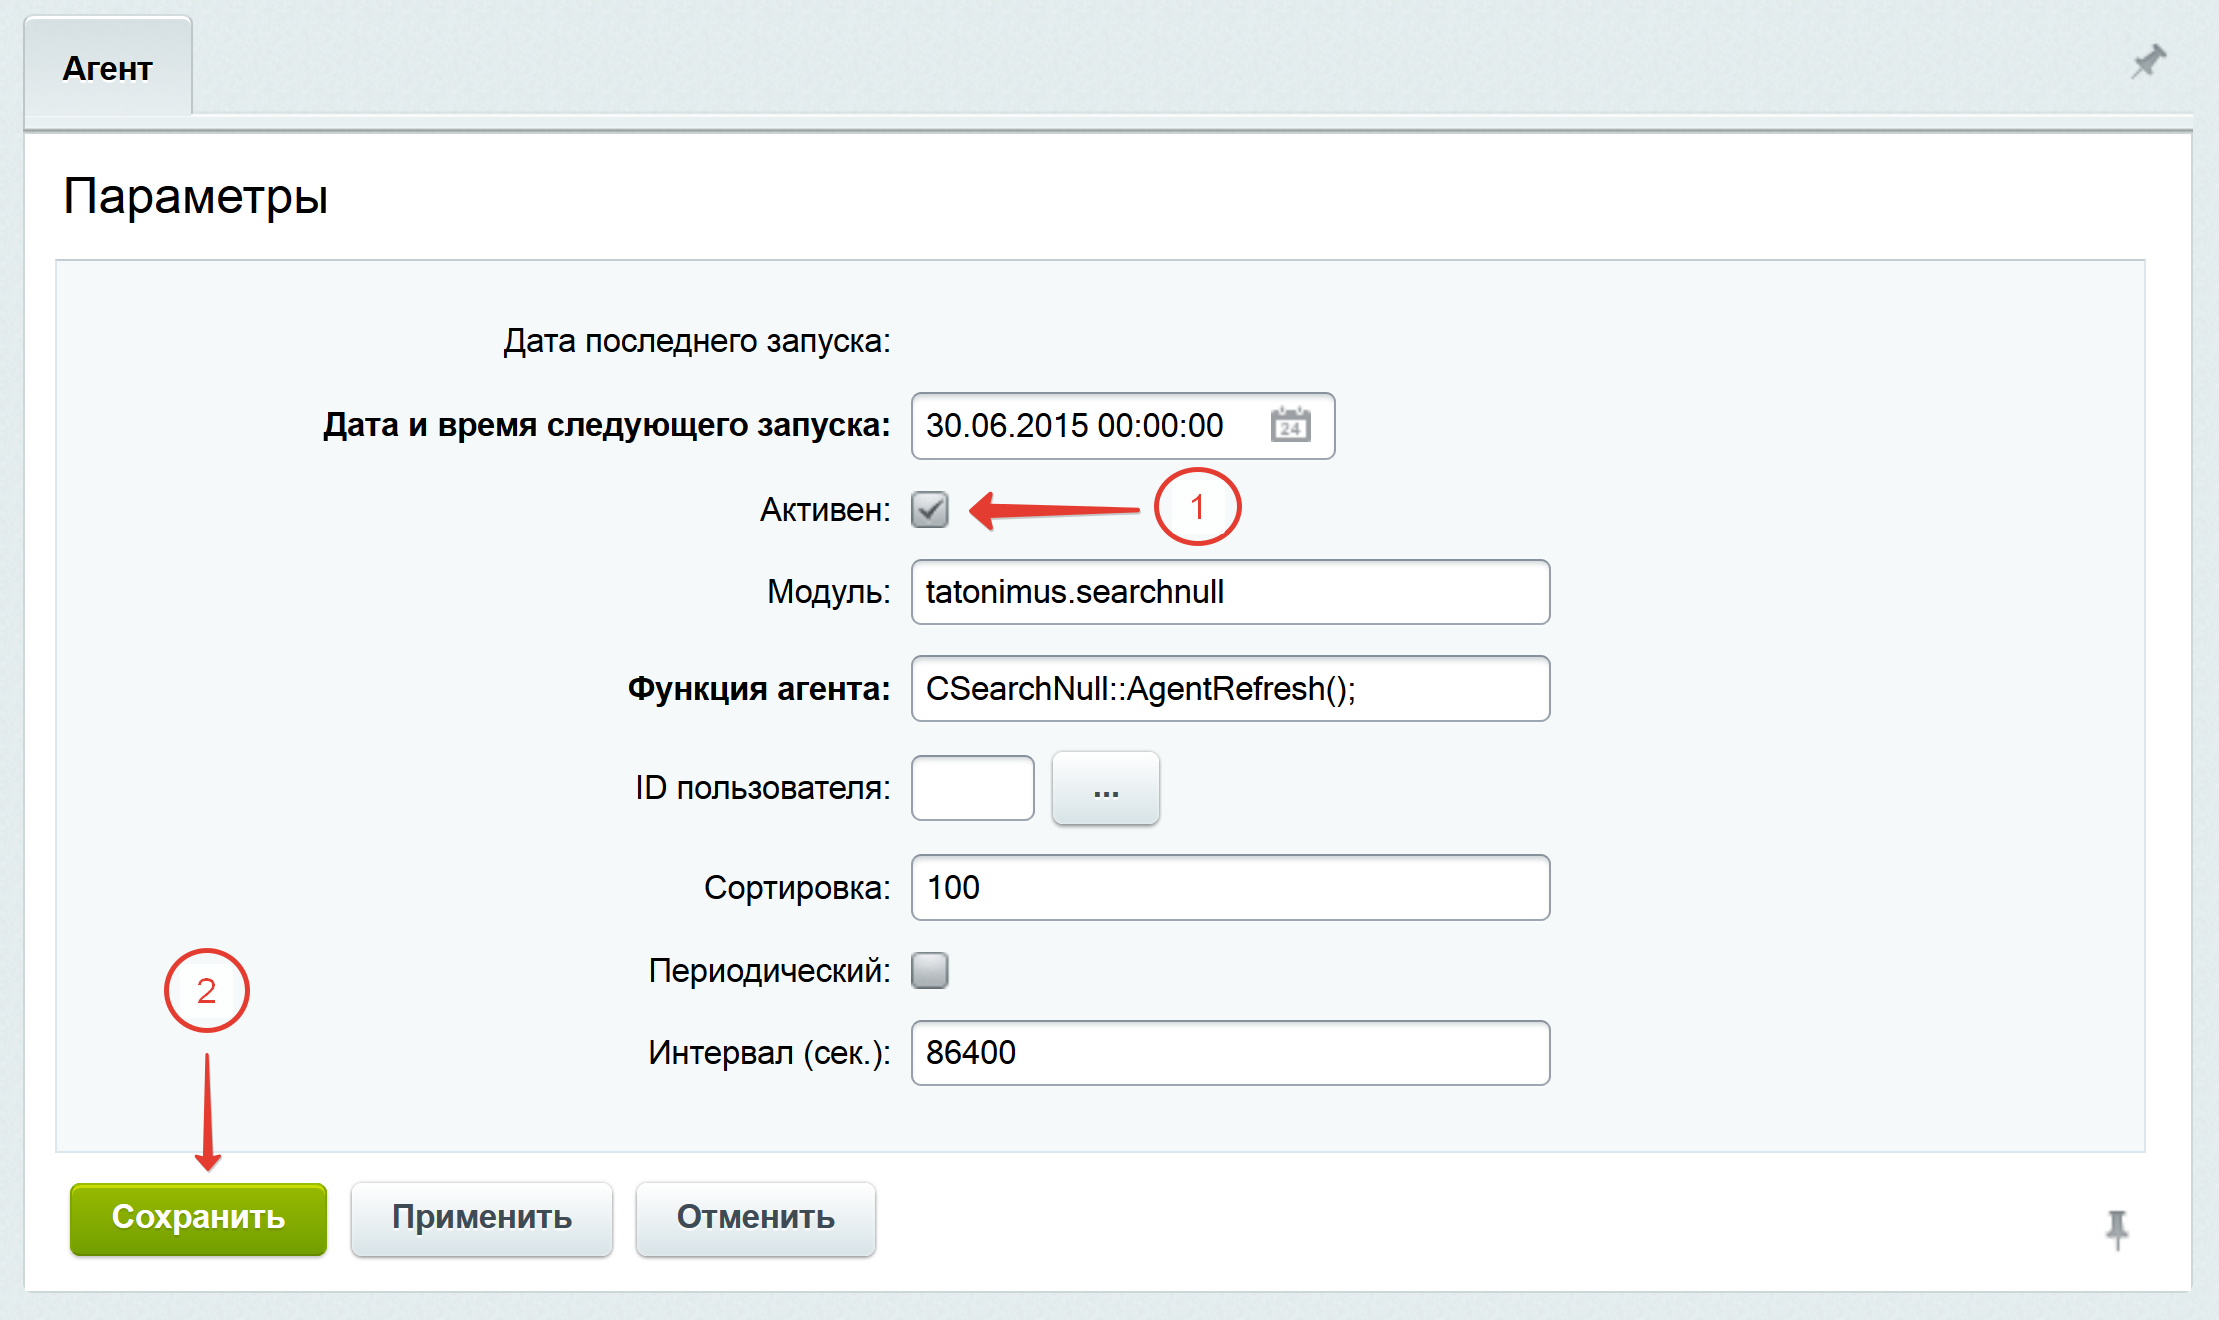Click the Параметры section heading

point(196,196)
